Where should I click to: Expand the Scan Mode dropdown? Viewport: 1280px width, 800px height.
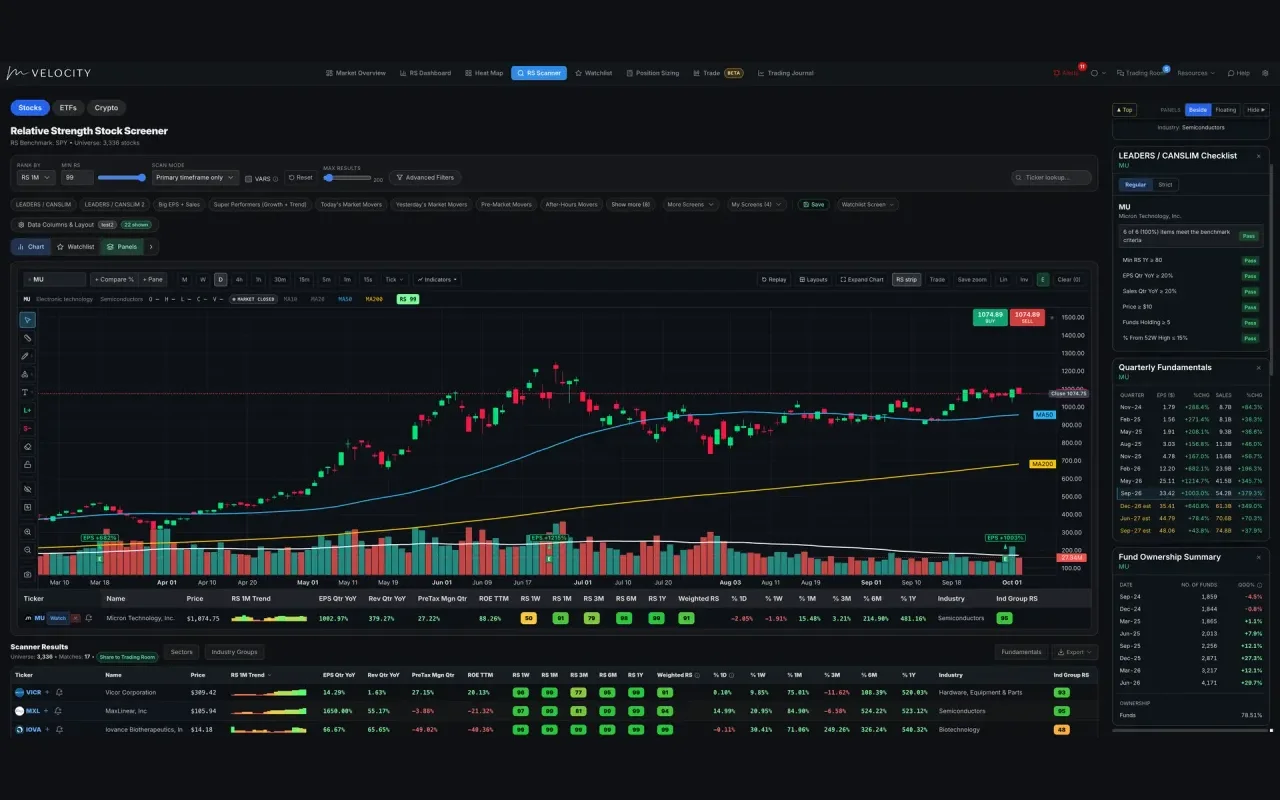[195, 178]
